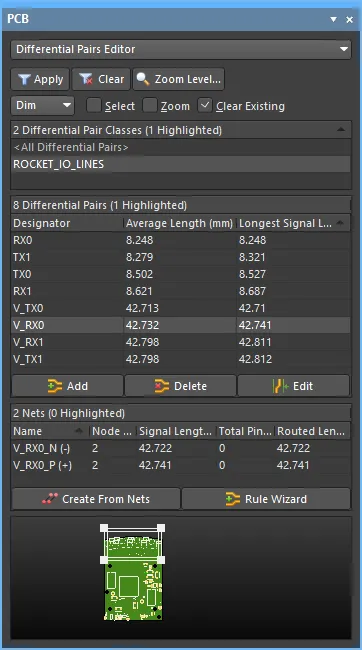The width and height of the screenshot is (362, 650).
Task: Uncheck the Clear Existing checkbox
Action: [x=205, y=106]
